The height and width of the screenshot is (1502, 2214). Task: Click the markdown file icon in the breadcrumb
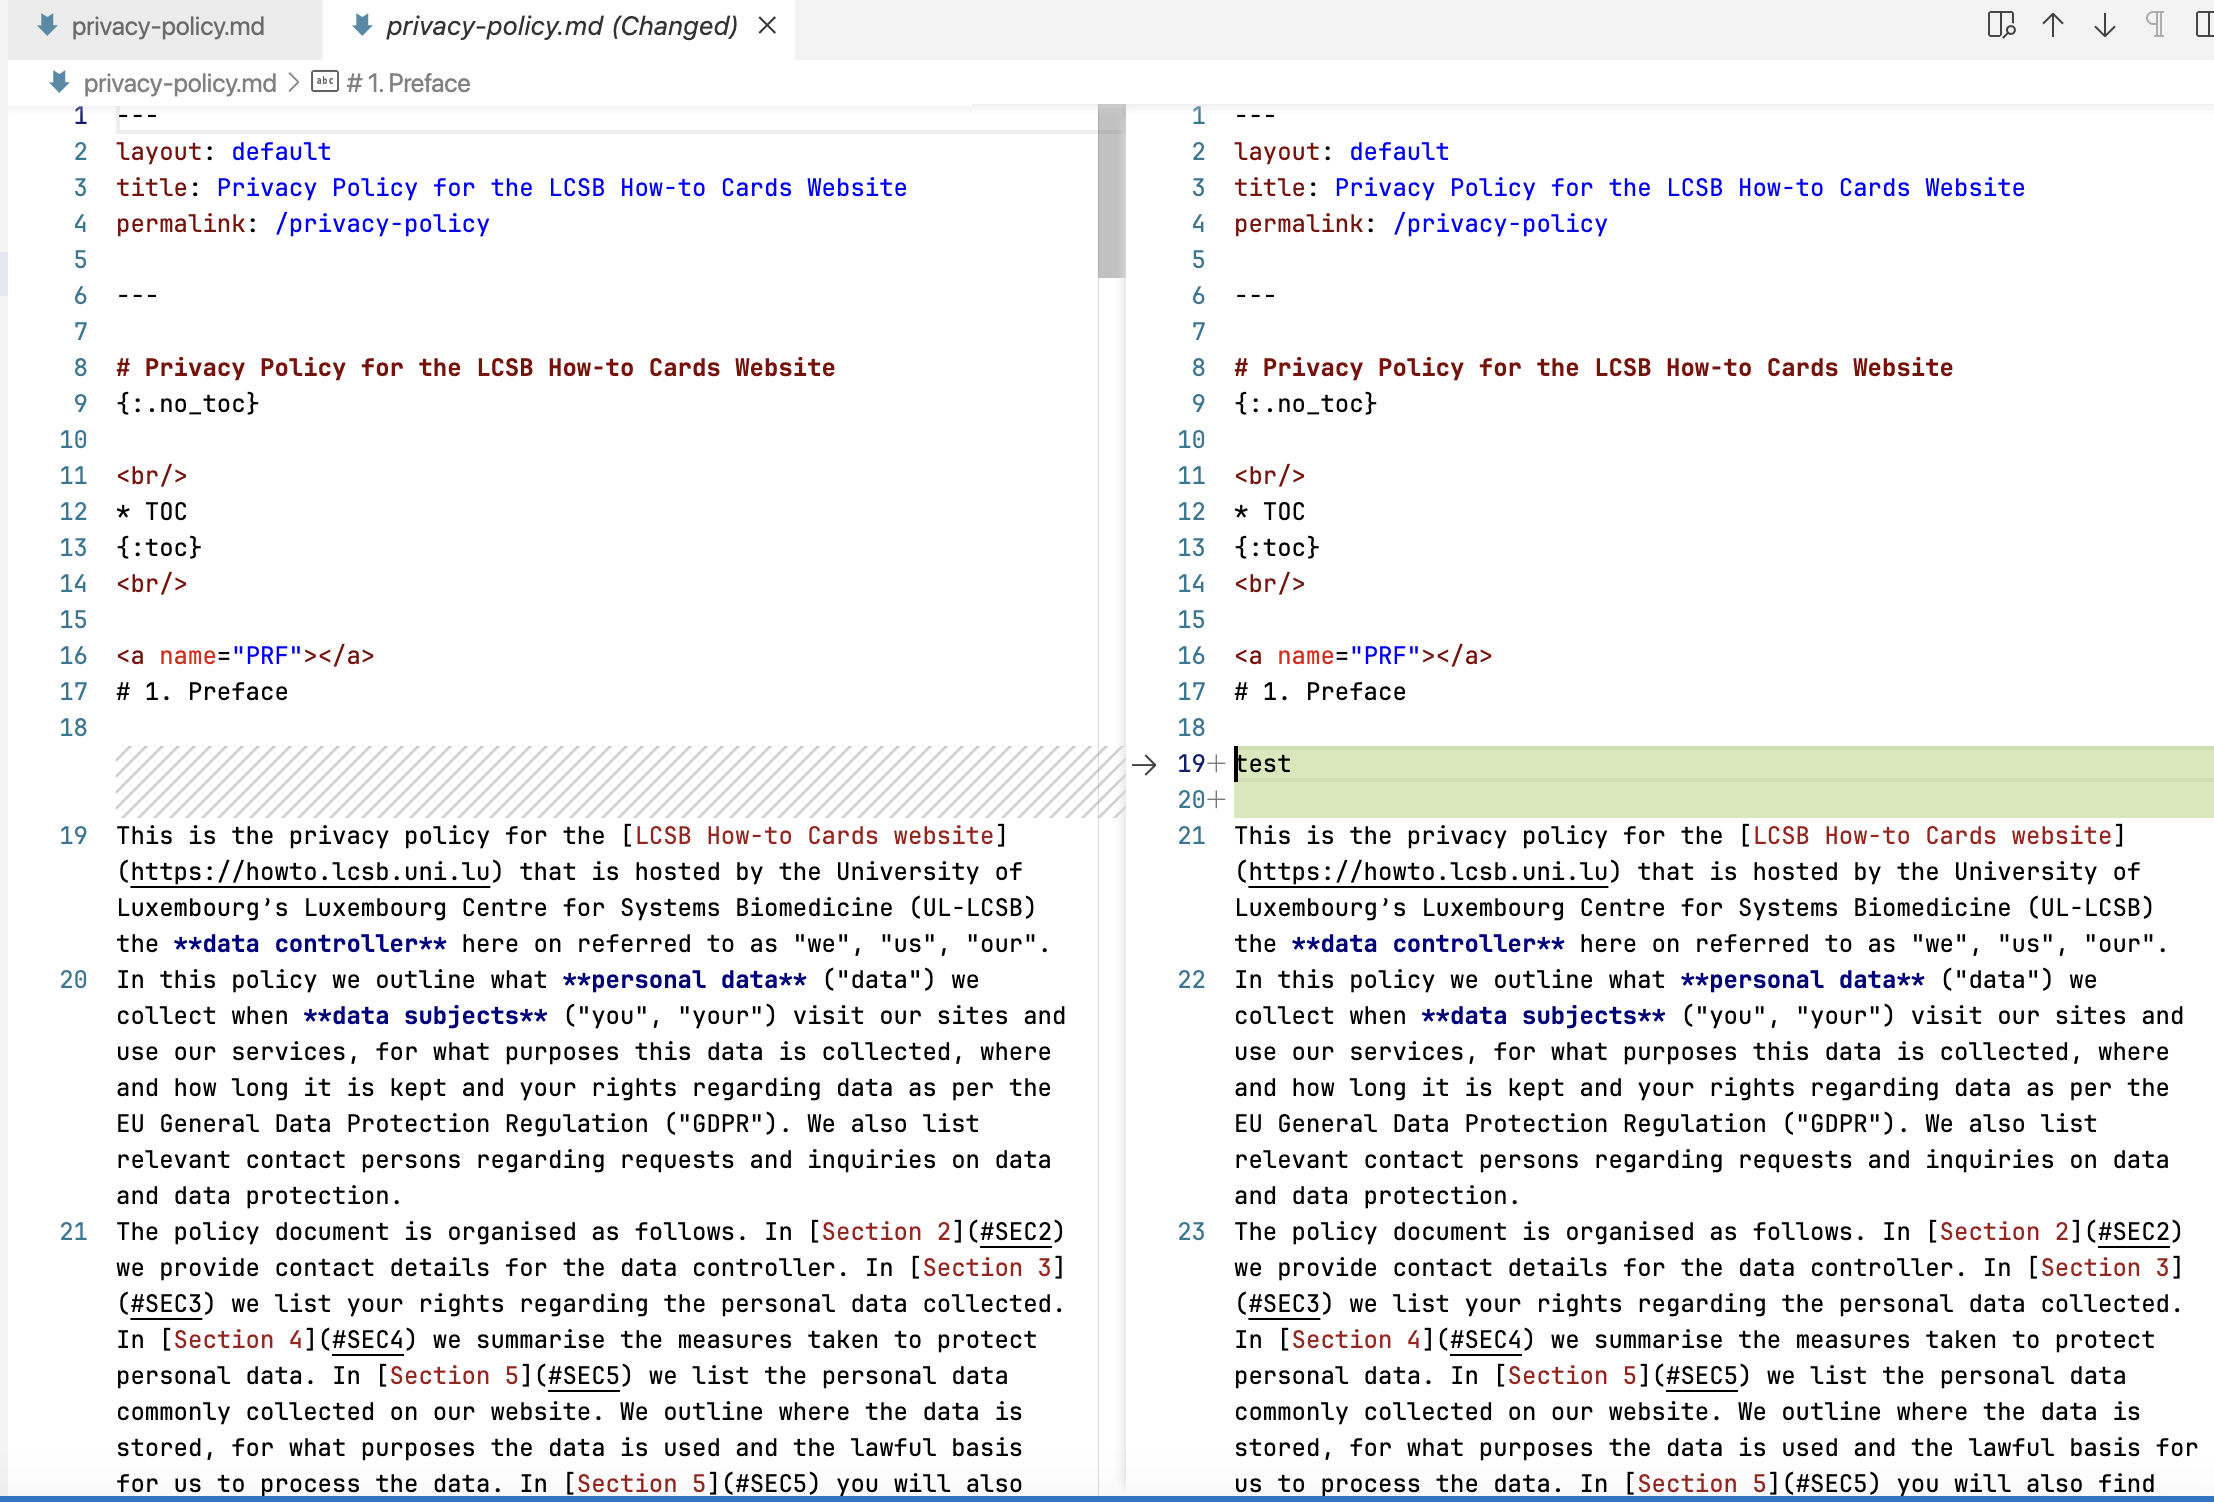(x=60, y=83)
